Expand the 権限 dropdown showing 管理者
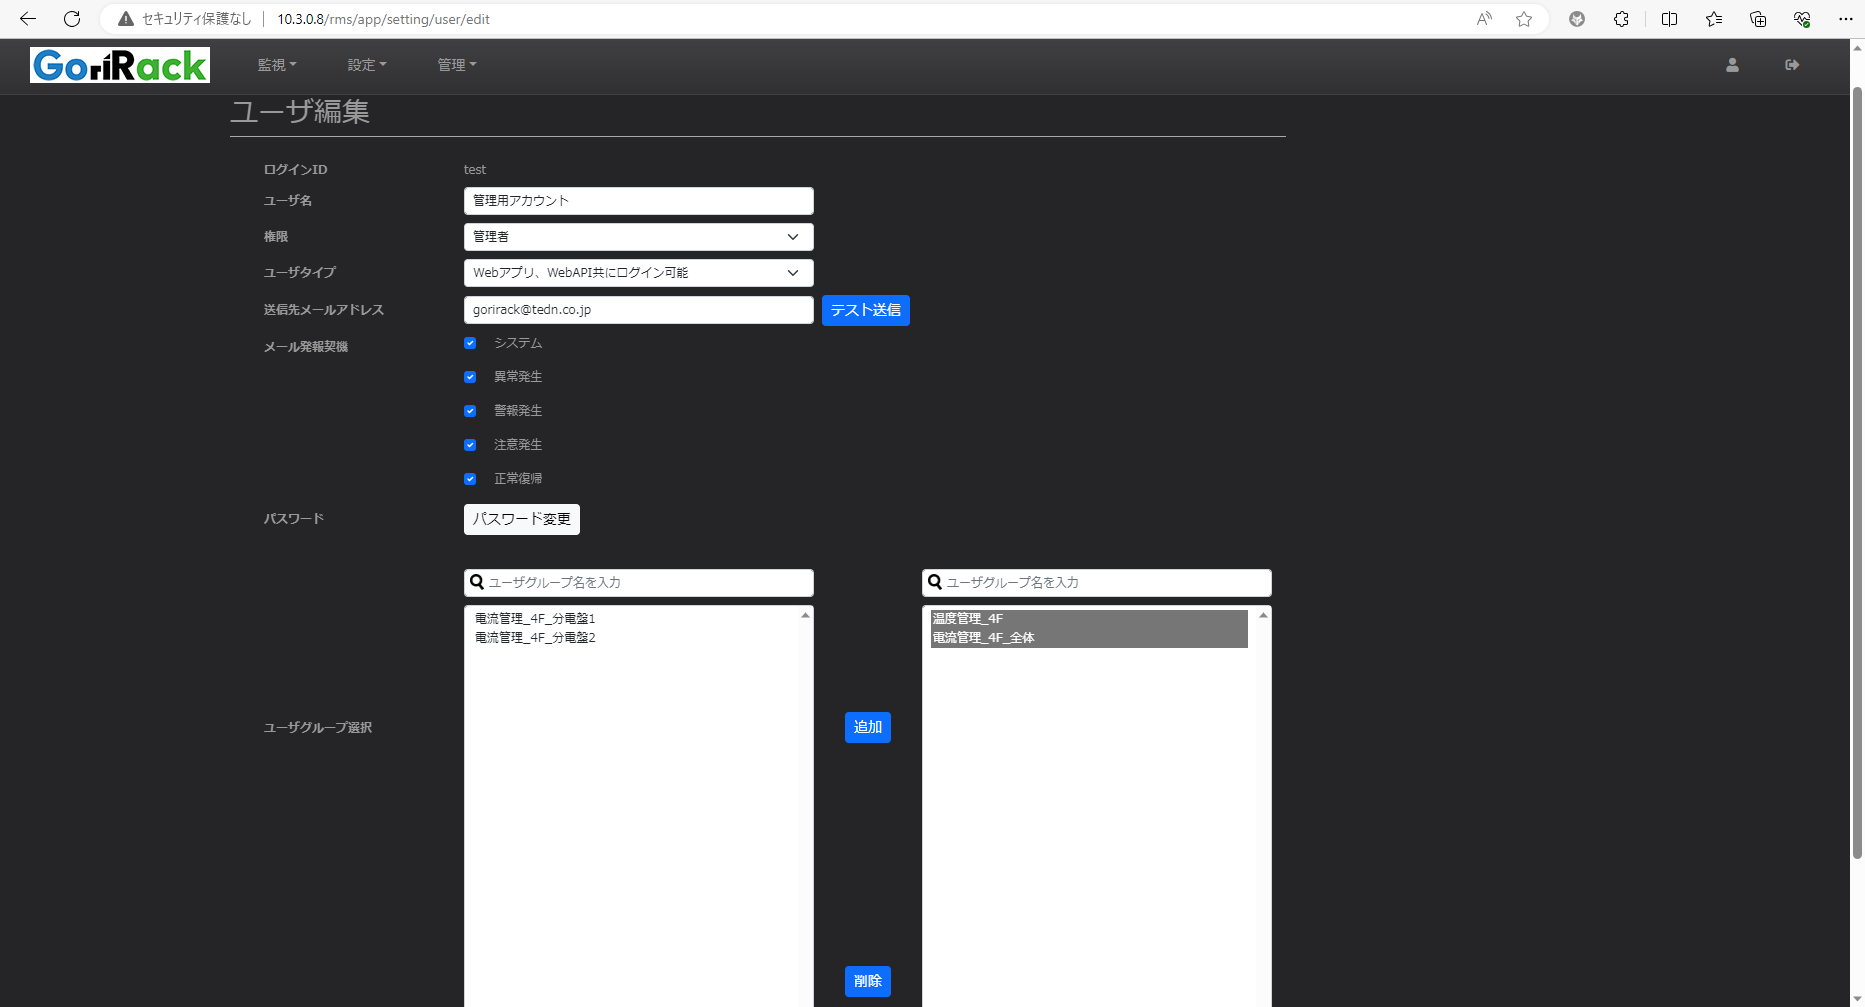The image size is (1865, 1007). click(x=638, y=237)
